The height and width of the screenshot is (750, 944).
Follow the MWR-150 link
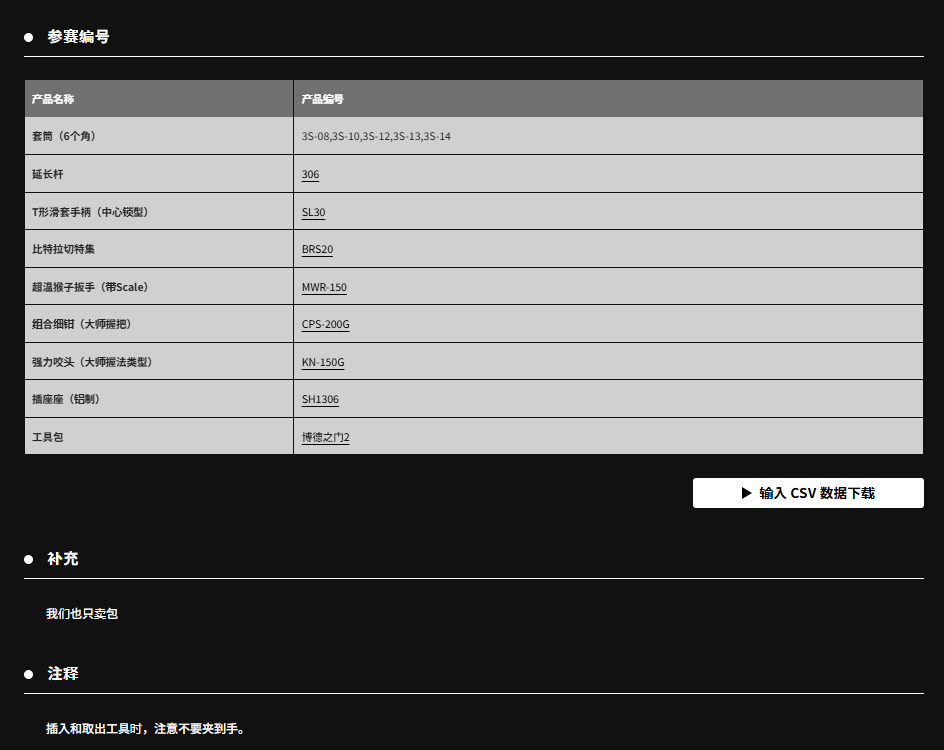click(324, 287)
